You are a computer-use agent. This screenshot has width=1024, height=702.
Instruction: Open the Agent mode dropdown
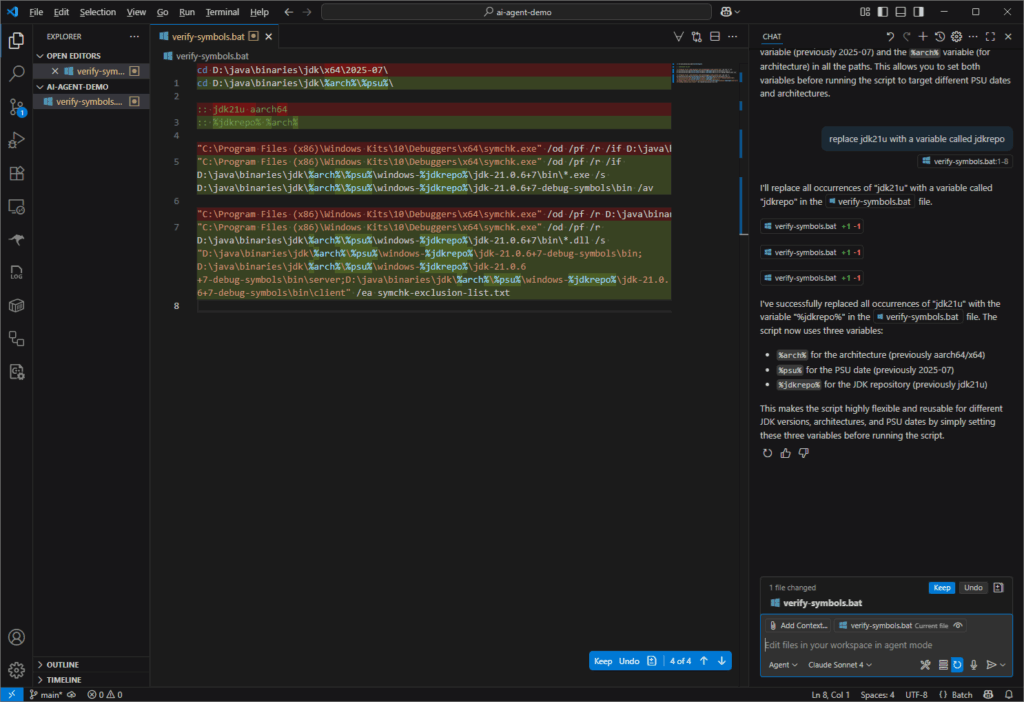782,665
